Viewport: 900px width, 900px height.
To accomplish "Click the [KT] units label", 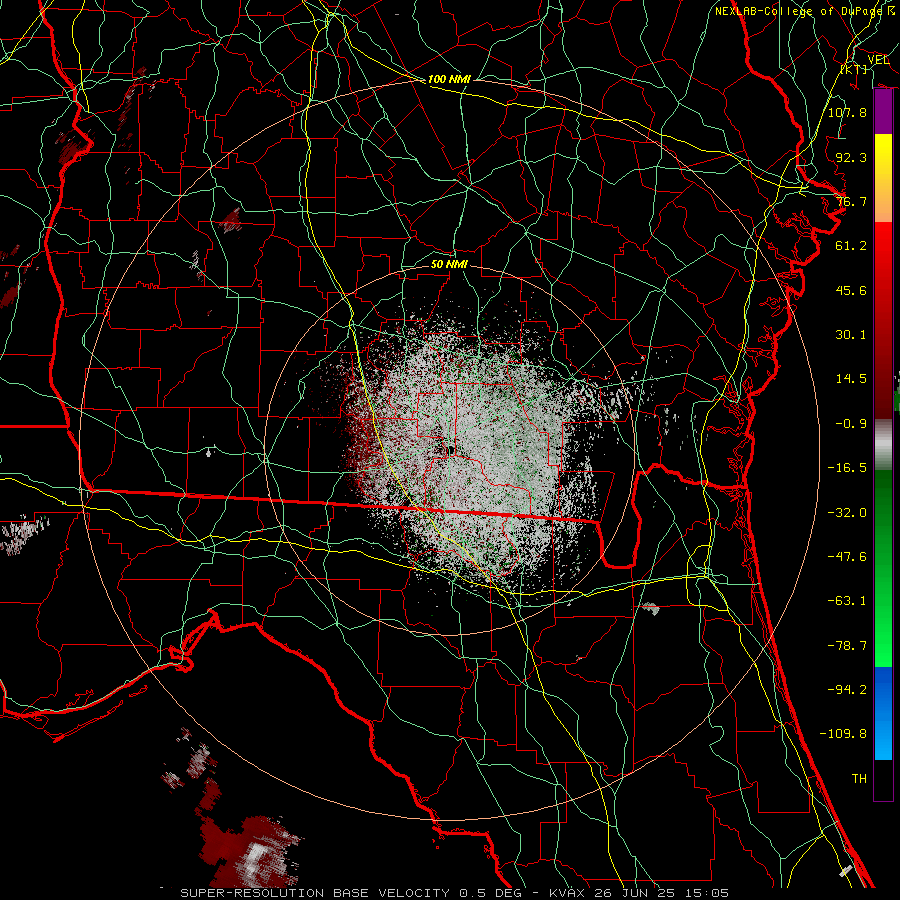I will (x=854, y=69).
